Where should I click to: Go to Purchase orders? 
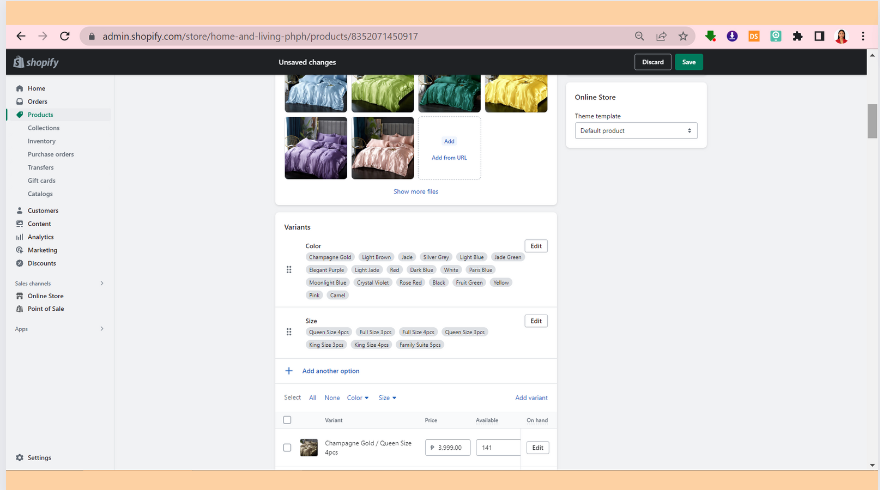tap(51, 154)
